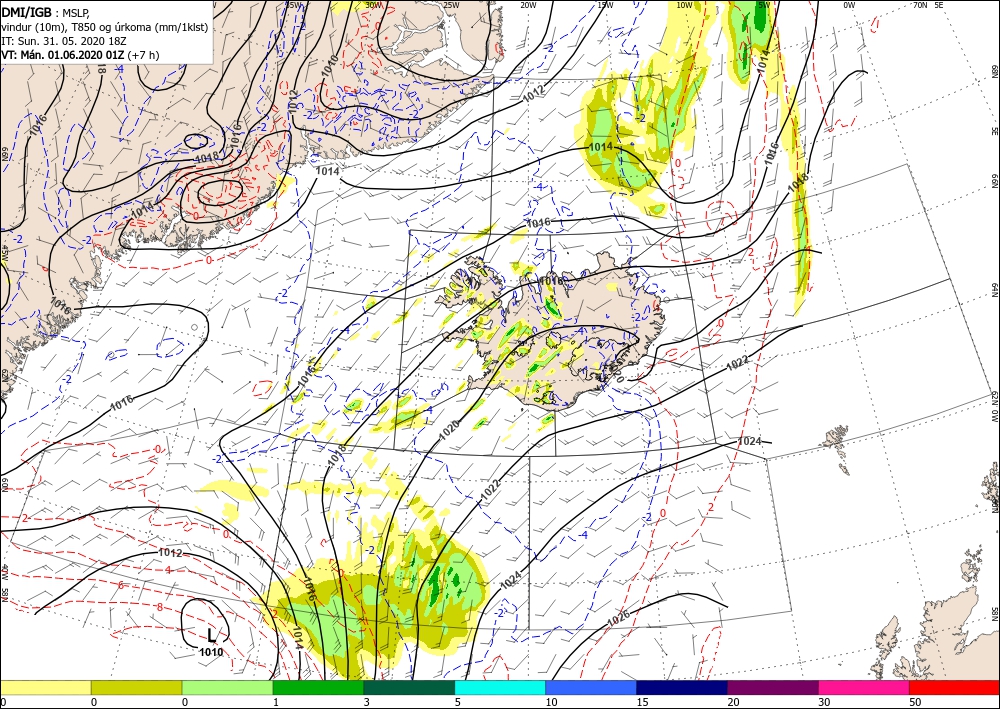Click the medium green legend swatch above 1
Image resolution: width=1000 pixels, height=709 pixels.
(x=318, y=687)
